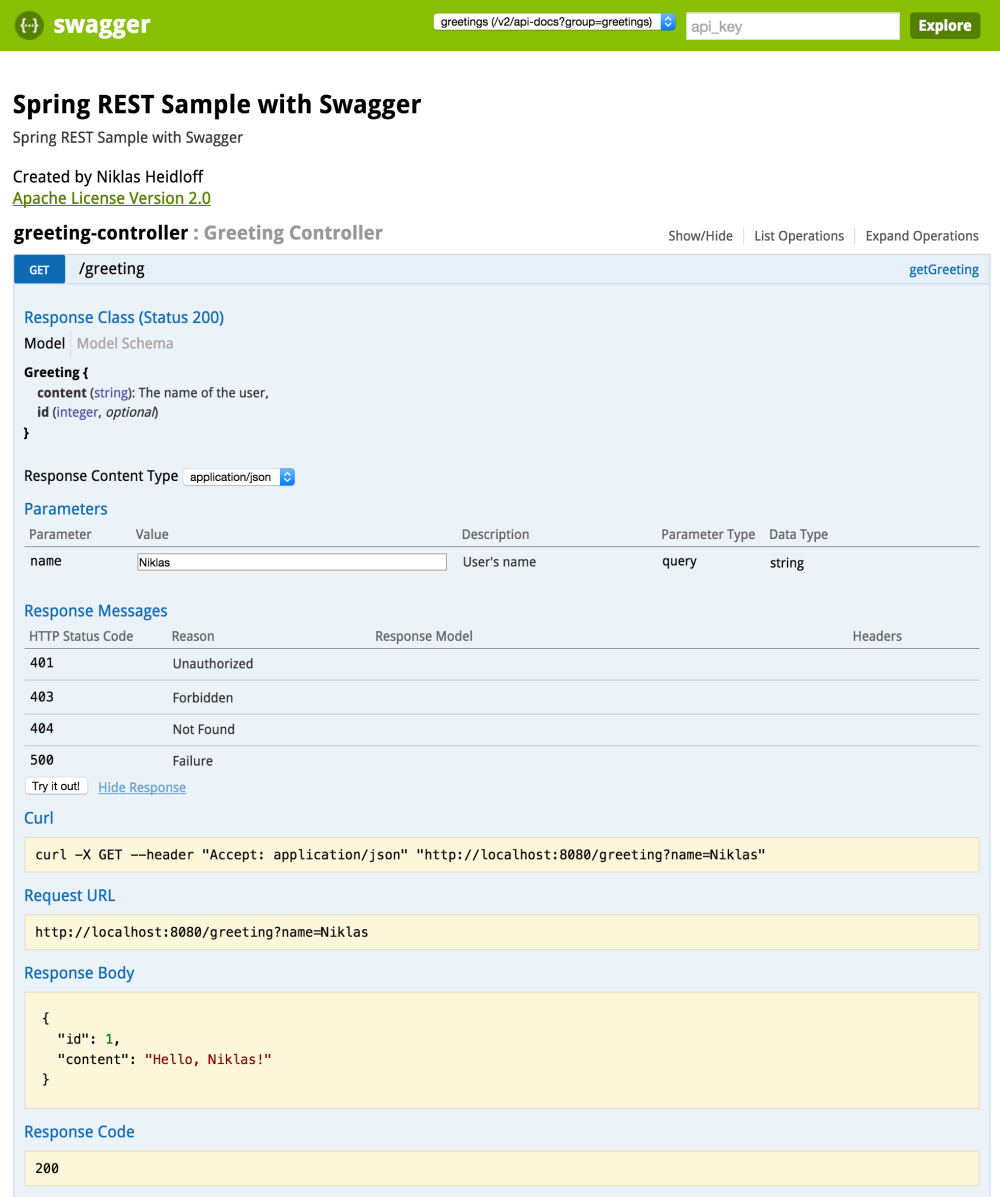Click the Unauthorized reason cell

point(213,664)
